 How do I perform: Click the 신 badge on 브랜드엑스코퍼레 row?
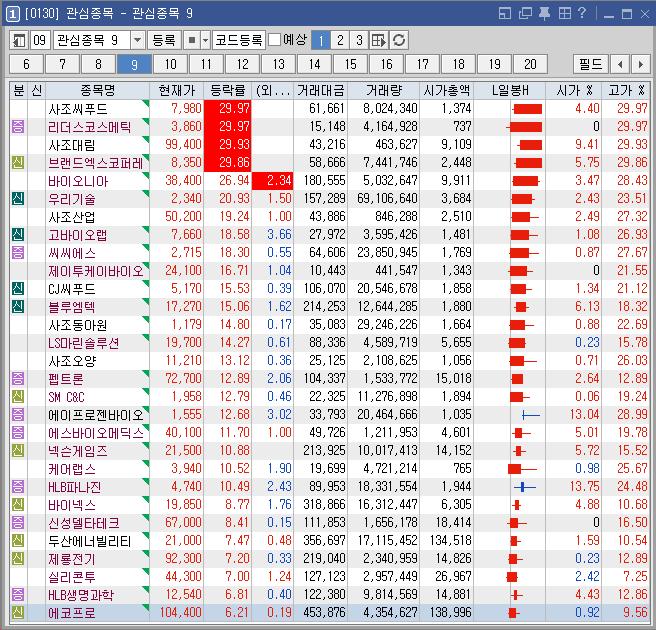18,162
